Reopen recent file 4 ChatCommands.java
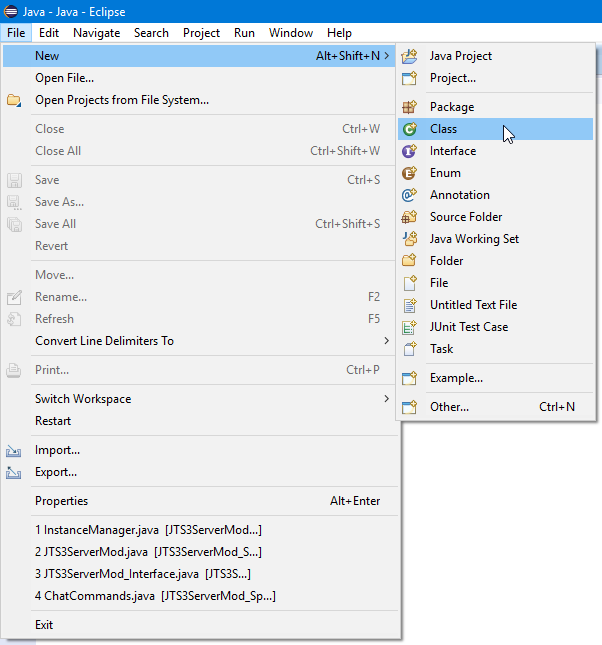Image resolution: width=602 pixels, height=645 pixels. coord(199,596)
